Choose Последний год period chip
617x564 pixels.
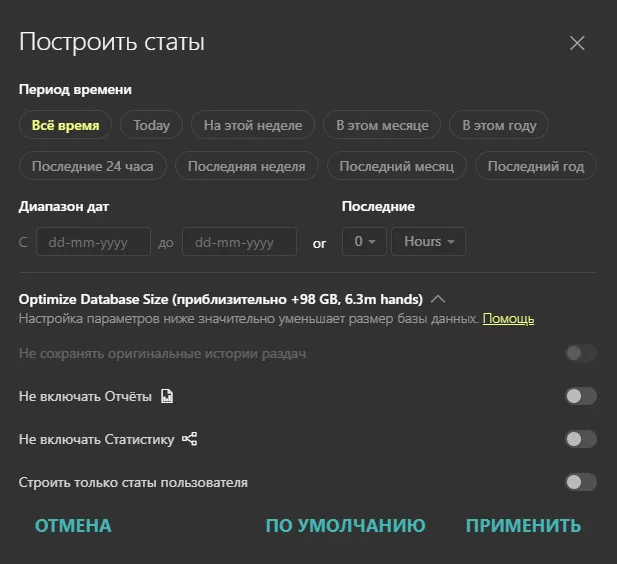pos(535,166)
